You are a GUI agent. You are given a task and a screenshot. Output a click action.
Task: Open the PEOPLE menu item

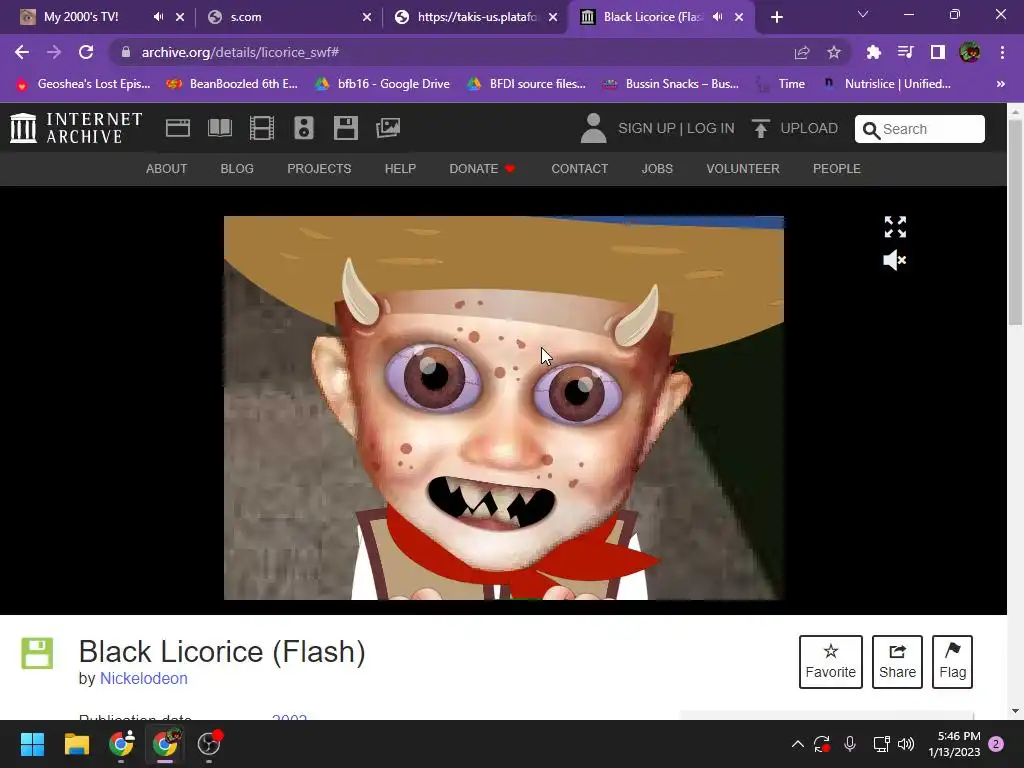point(837,168)
